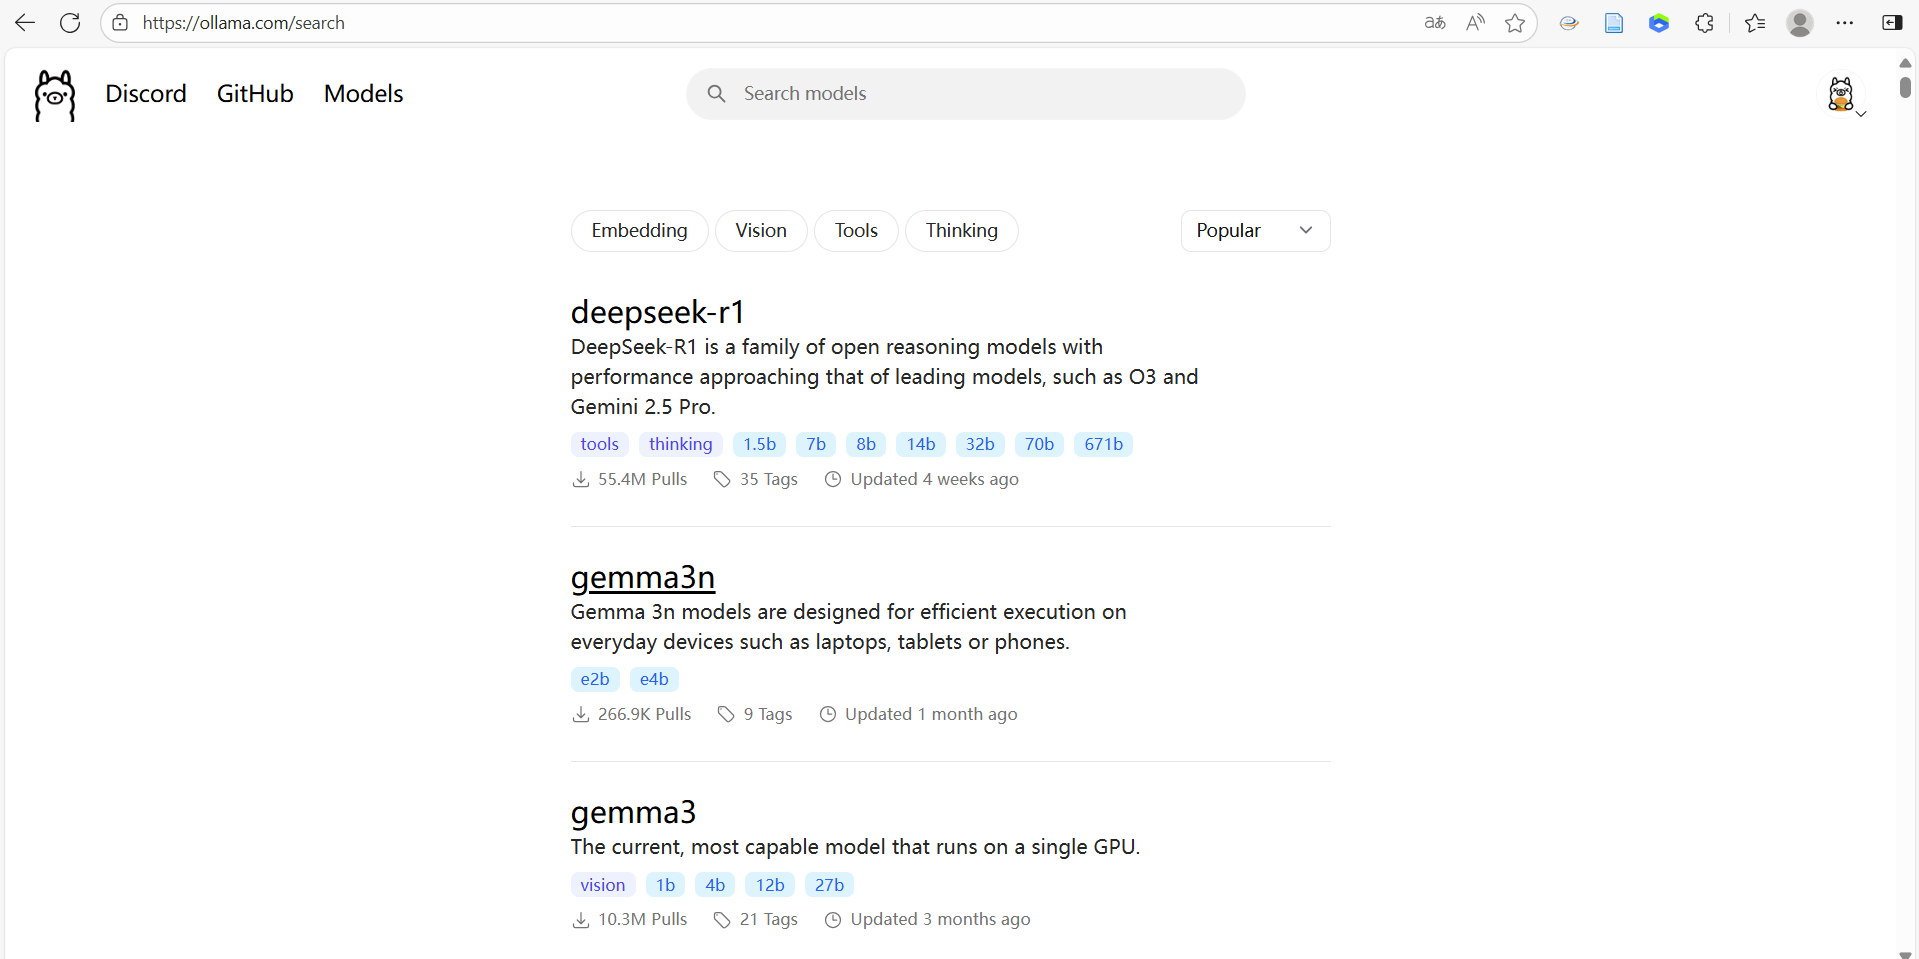Viewport: 1919px width, 959px height.
Task: Select deepseek-r1 7b size tag
Action: (x=816, y=445)
